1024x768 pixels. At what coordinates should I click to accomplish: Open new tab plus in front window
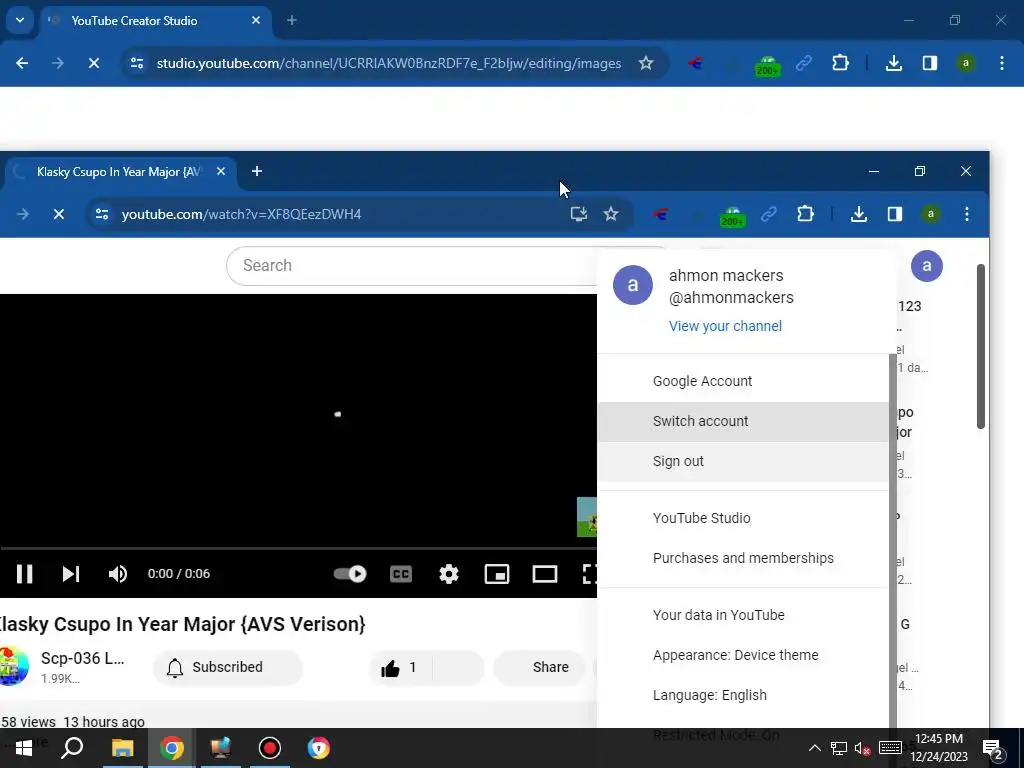pos(257,171)
